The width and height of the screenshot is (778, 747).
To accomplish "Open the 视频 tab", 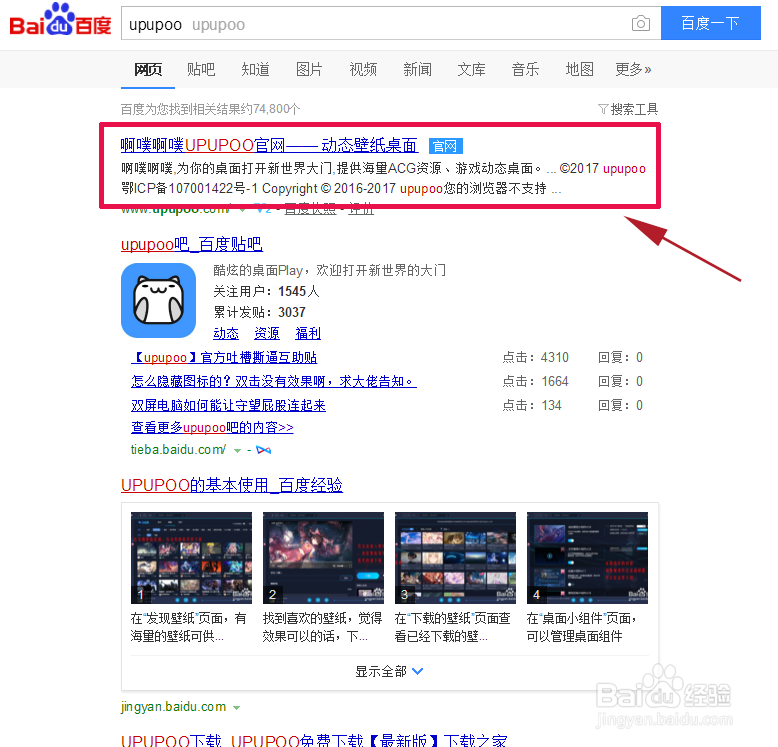I will pos(363,69).
